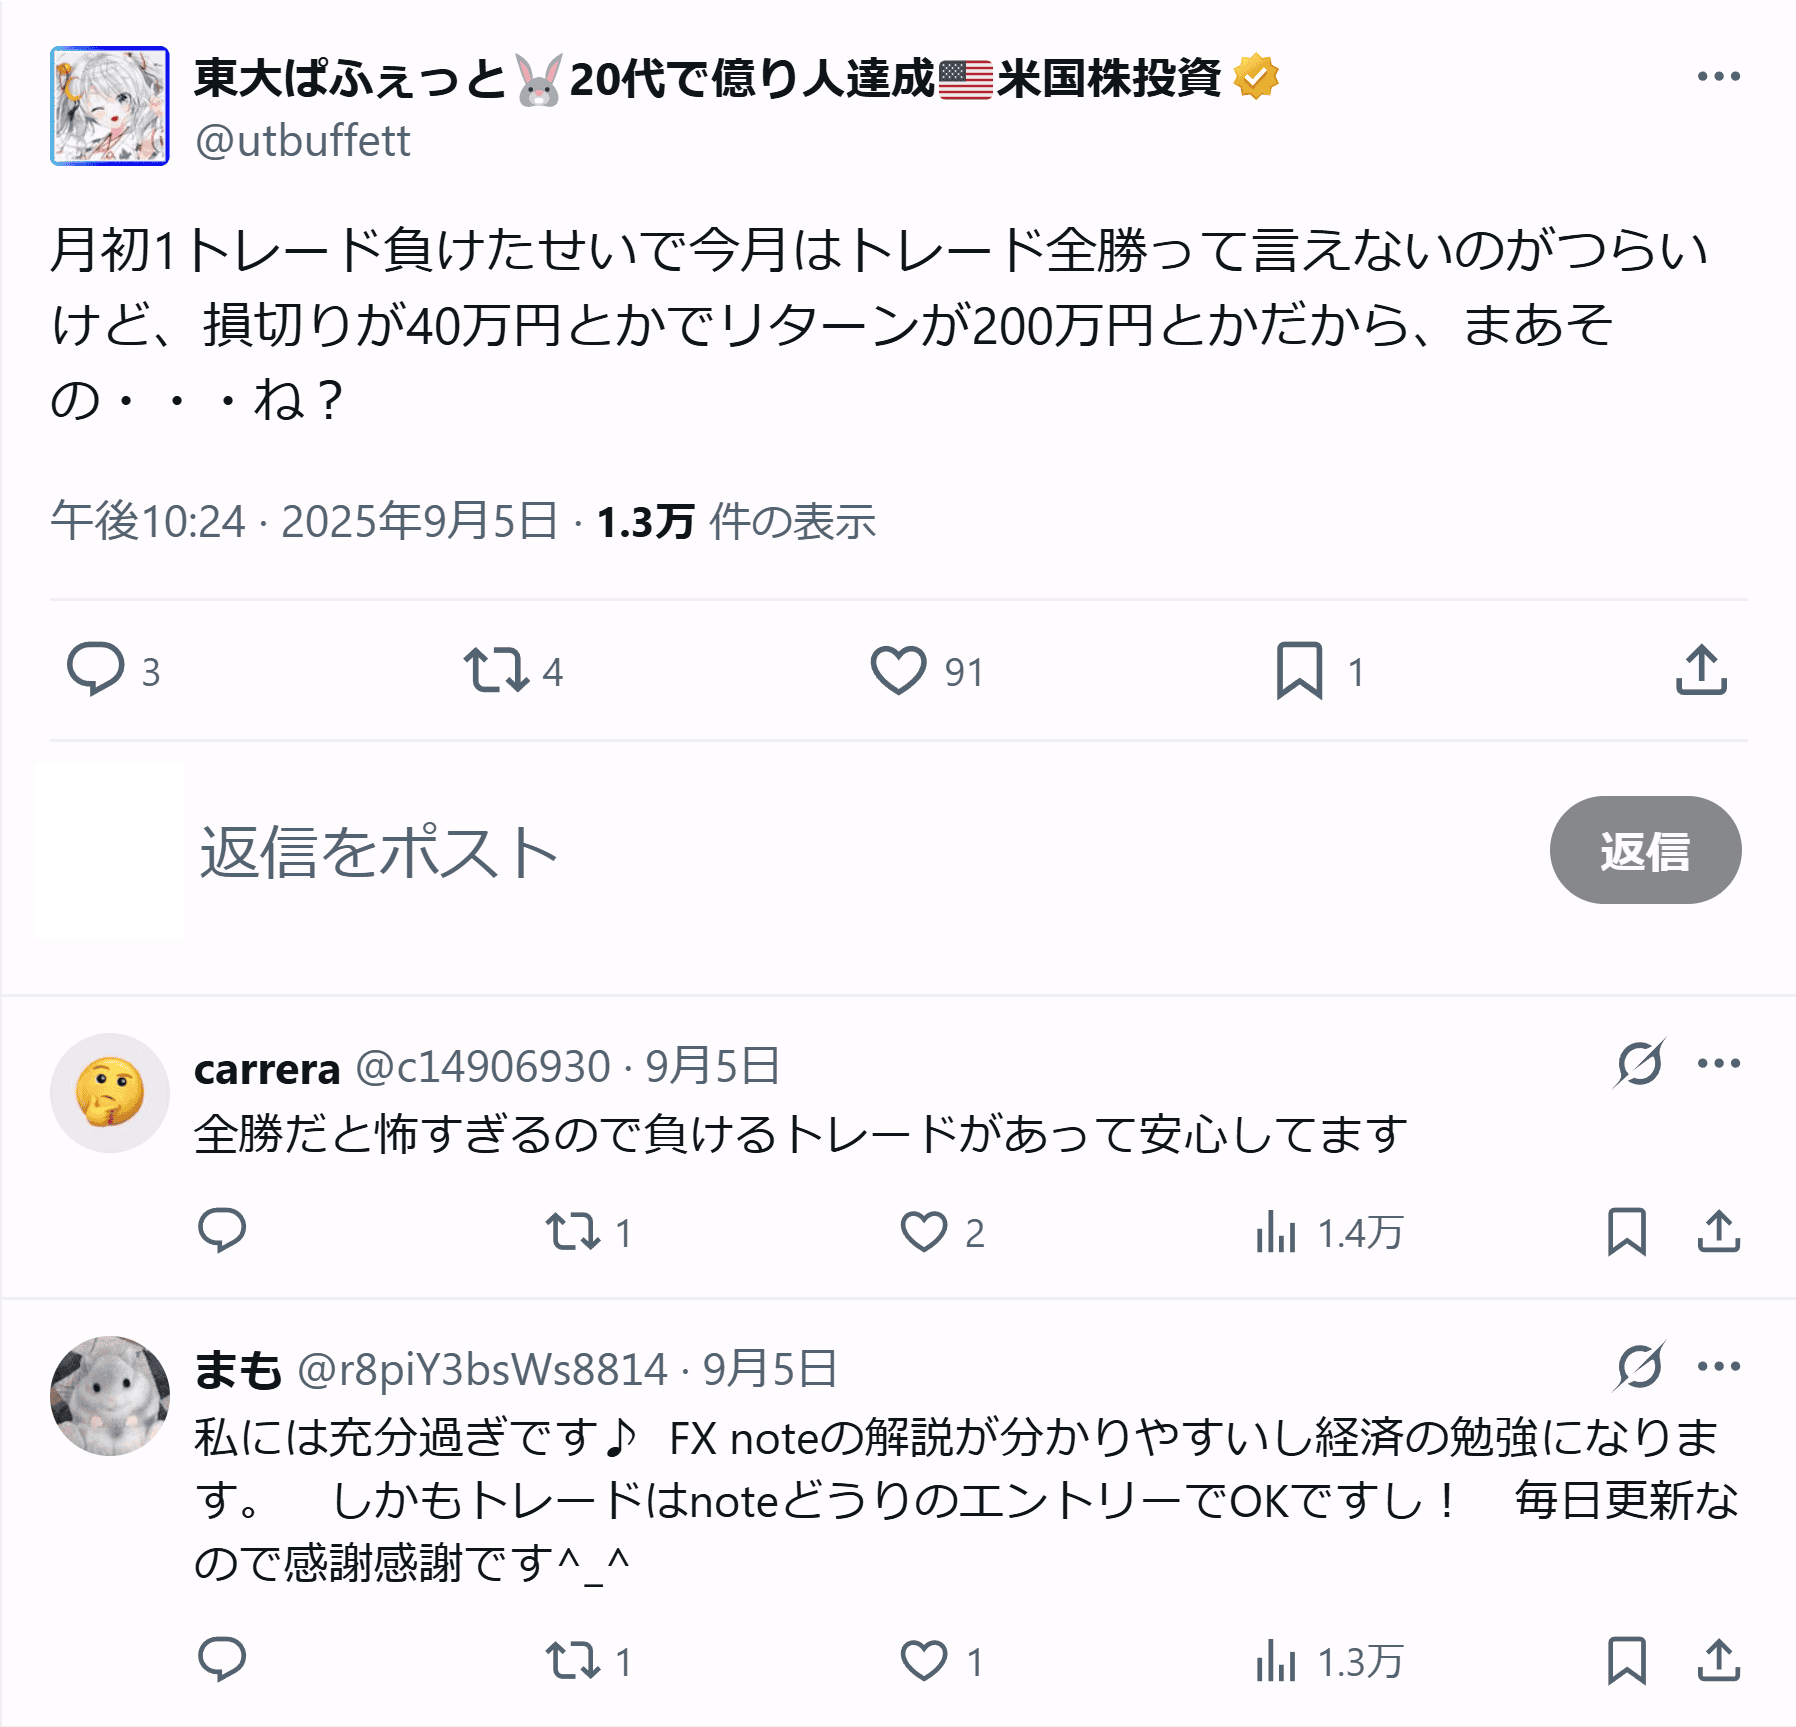1796x1727 pixels.
Task: Bookmark まも's reply
Action: click(1627, 1661)
